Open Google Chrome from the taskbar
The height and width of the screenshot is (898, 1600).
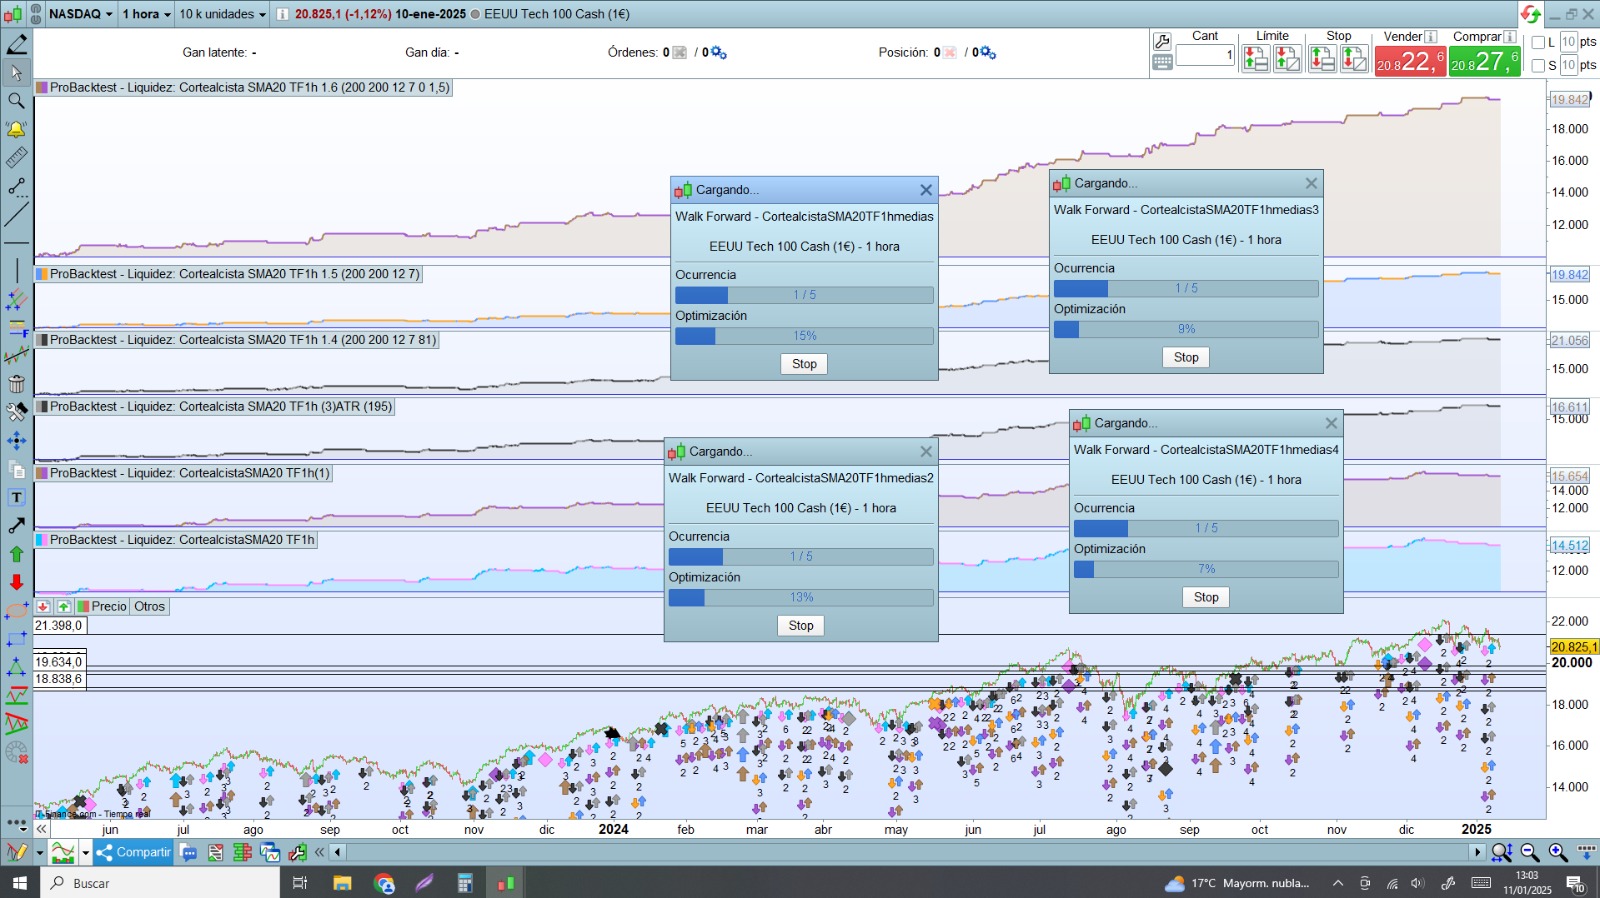click(384, 883)
